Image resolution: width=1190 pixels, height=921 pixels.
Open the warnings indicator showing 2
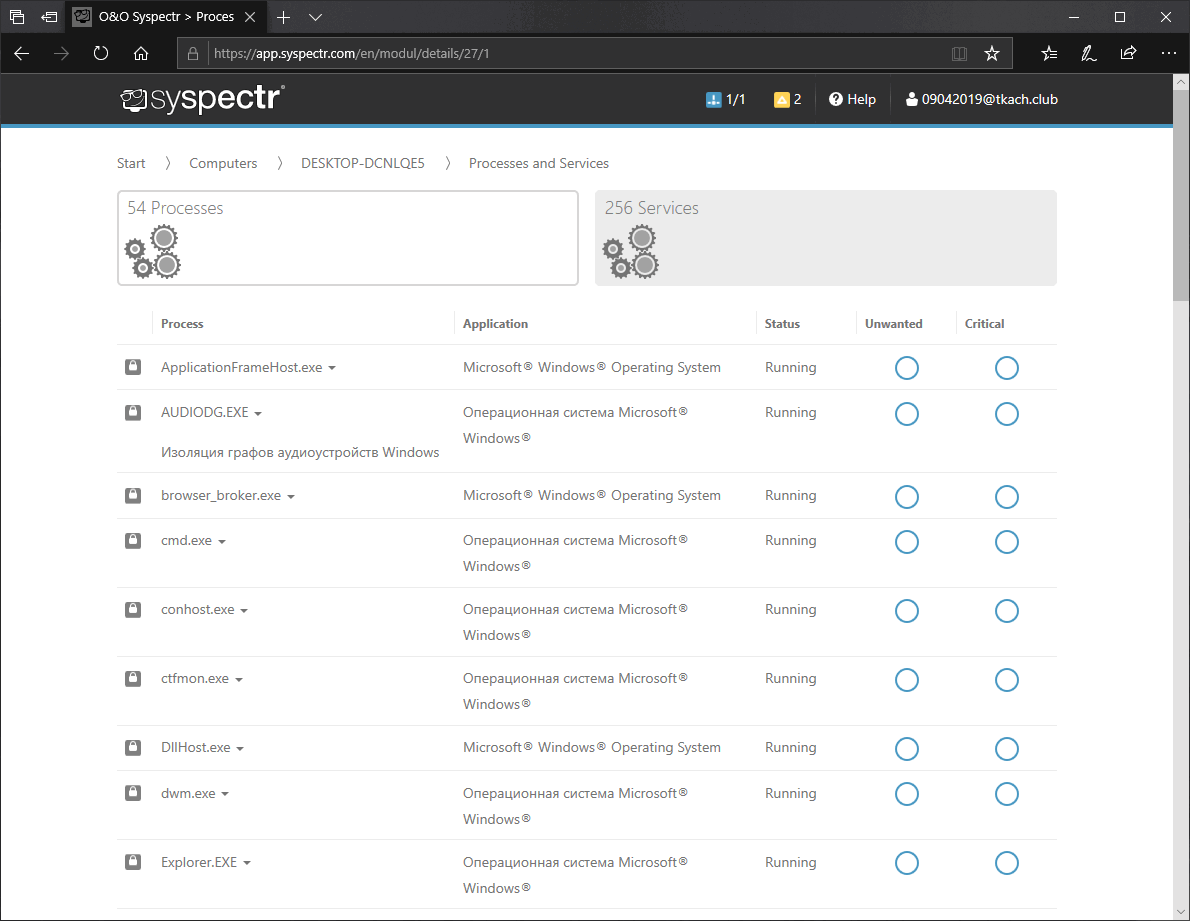(x=788, y=99)
